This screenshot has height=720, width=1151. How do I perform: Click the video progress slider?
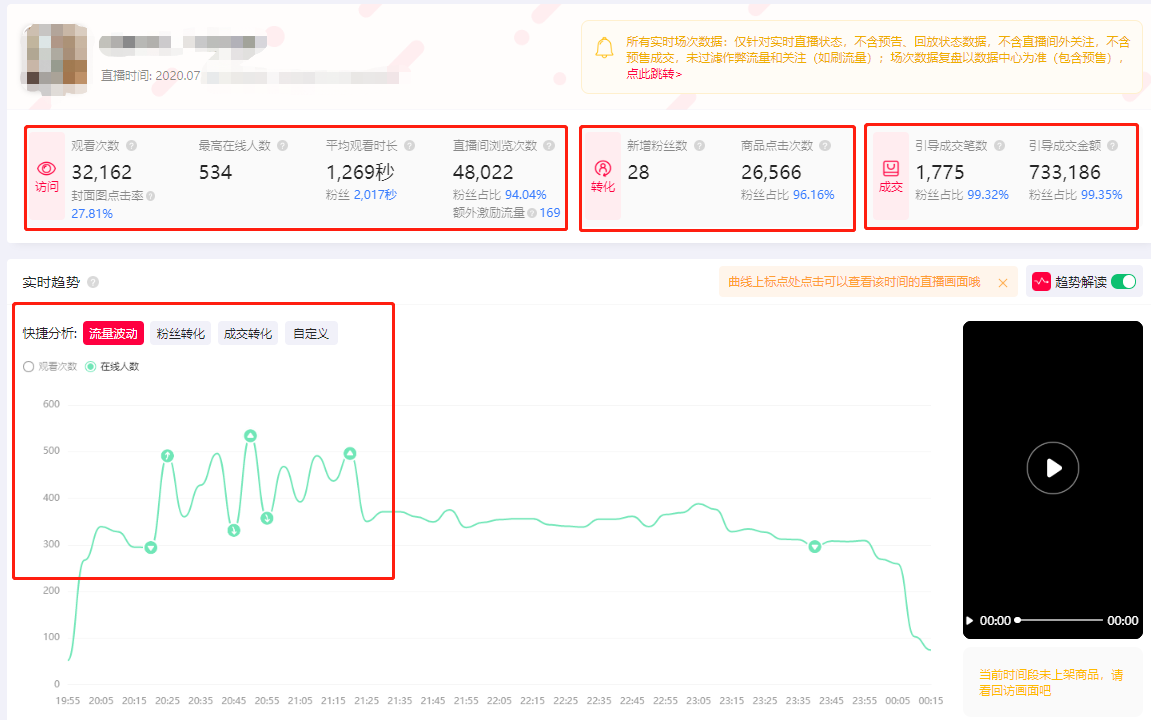1058,620
